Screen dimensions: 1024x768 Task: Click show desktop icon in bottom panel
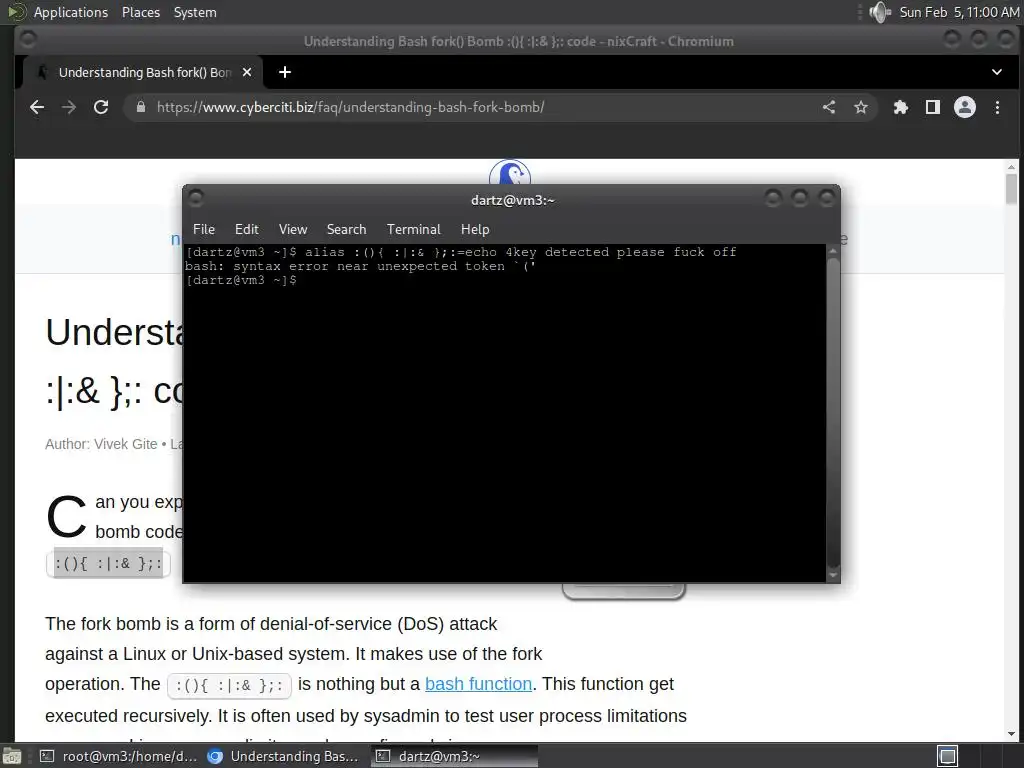tap(11, 756)
